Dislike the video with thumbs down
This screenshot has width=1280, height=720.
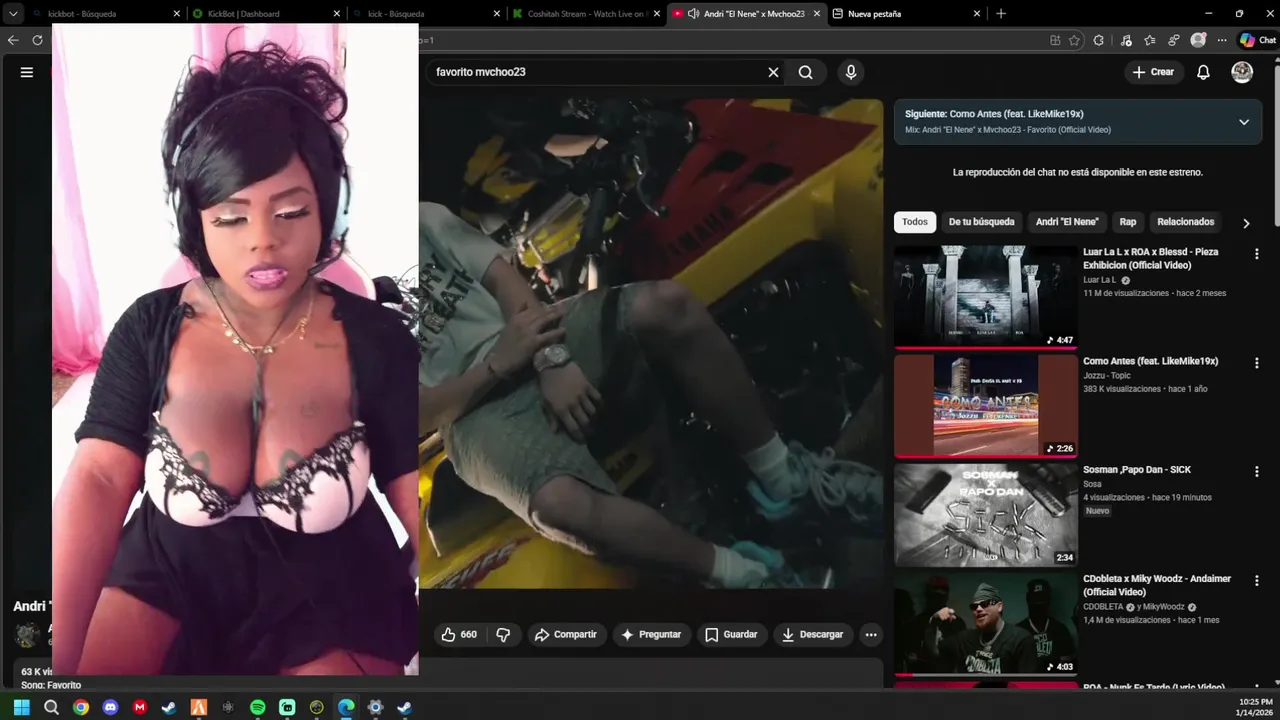click(x=503, y=634)
